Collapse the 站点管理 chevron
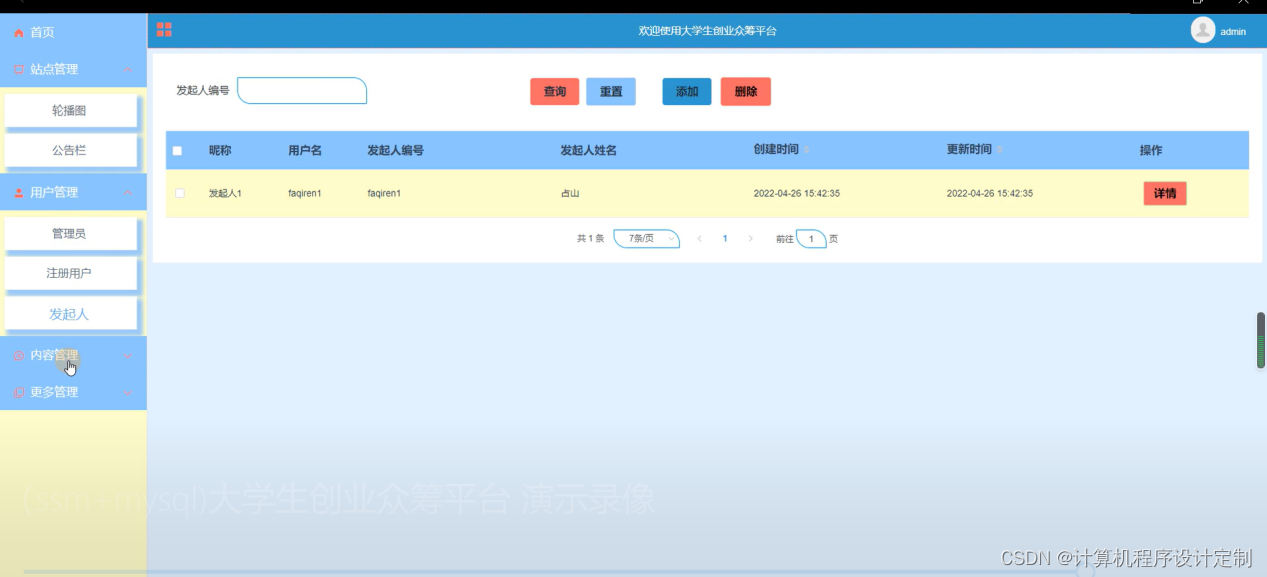The height and width of the screenshot is (577, 1267). click(x=127, y=69)
